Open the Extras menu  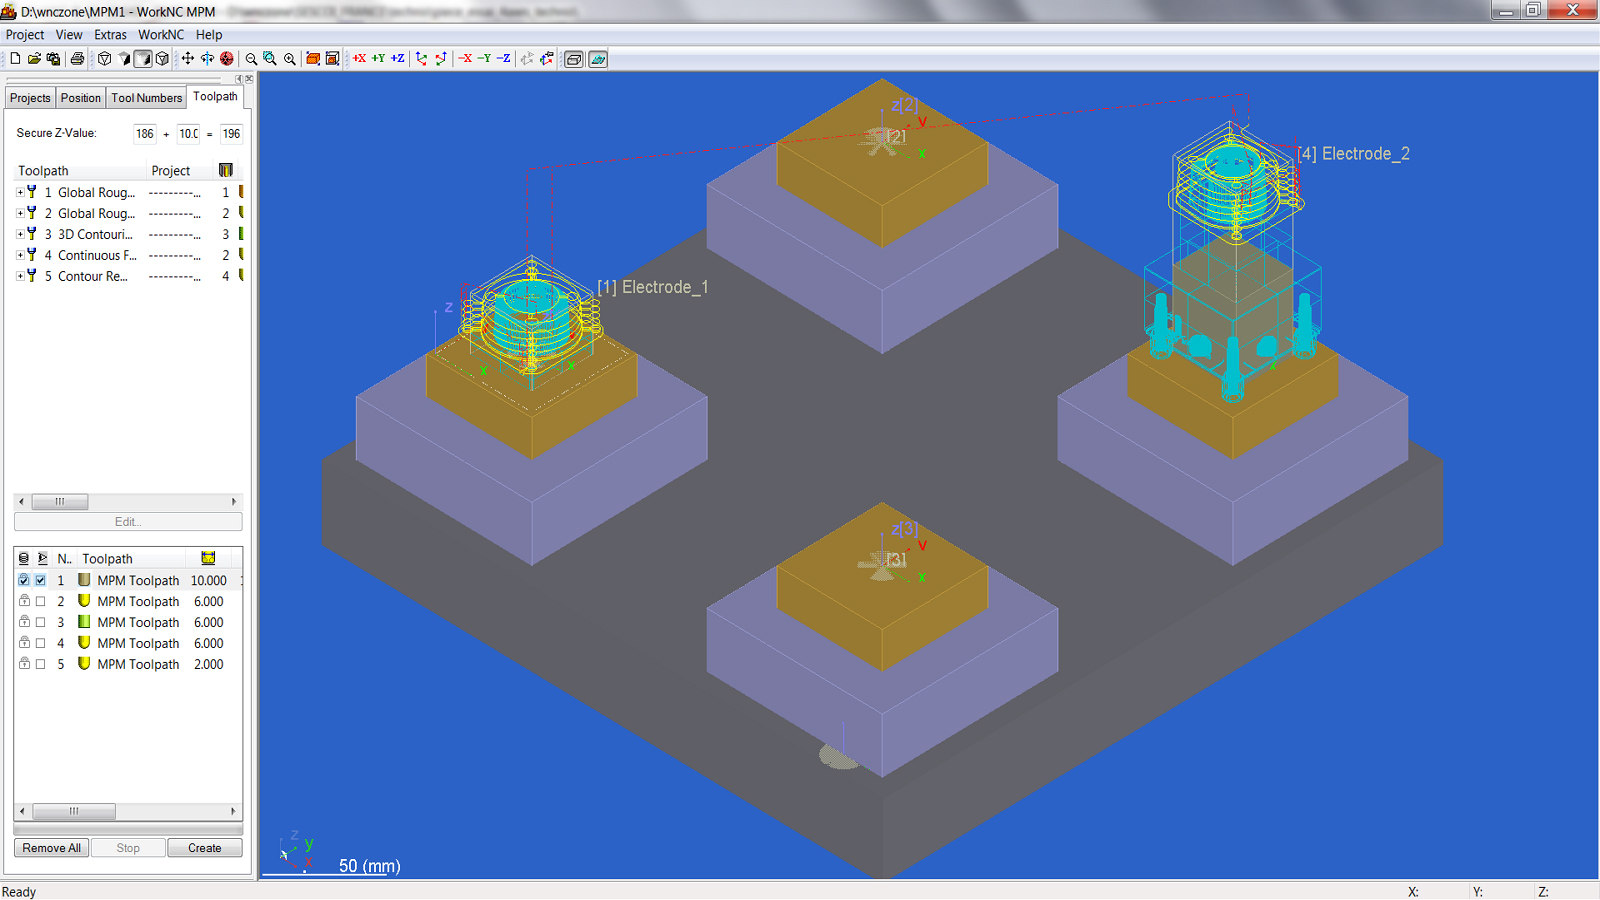point(110,35)
